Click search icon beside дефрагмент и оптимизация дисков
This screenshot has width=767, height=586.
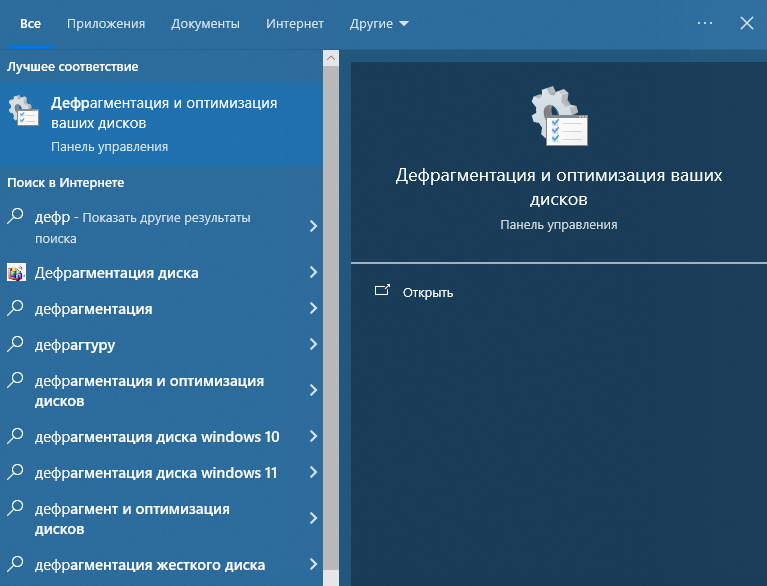(15, 508)
